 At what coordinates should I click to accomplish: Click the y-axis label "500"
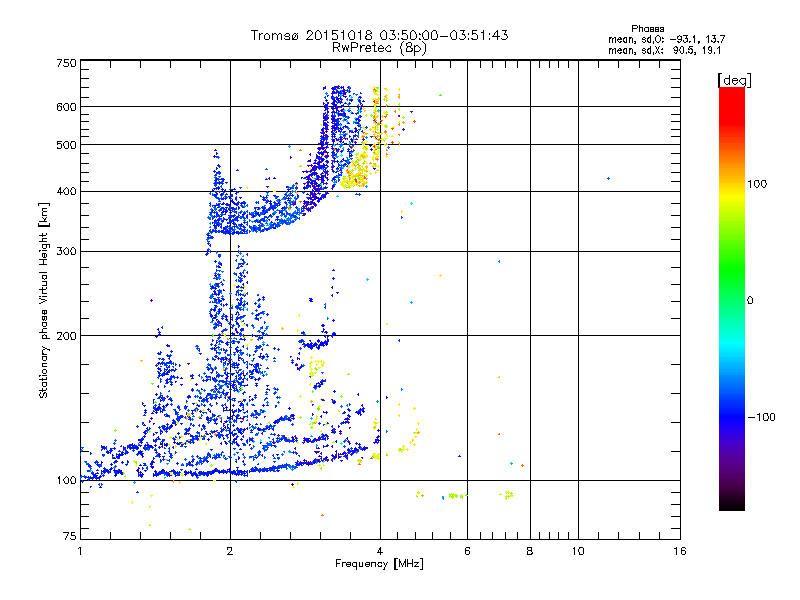pos(67,145)
